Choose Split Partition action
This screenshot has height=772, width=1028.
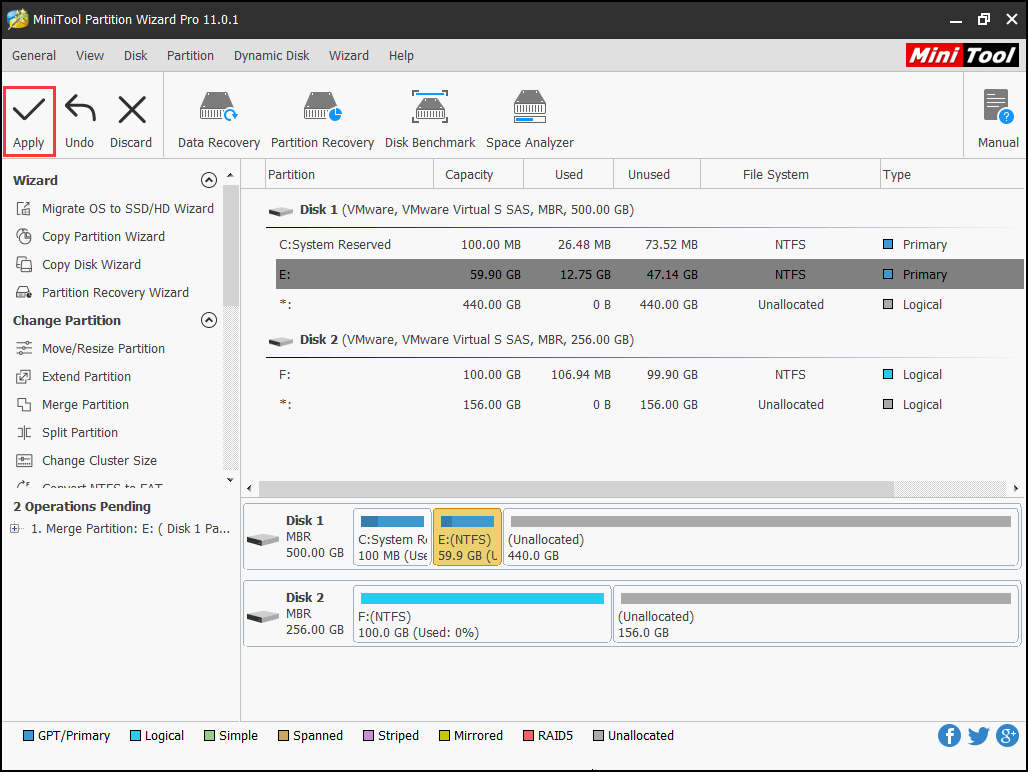coord(67,433)
